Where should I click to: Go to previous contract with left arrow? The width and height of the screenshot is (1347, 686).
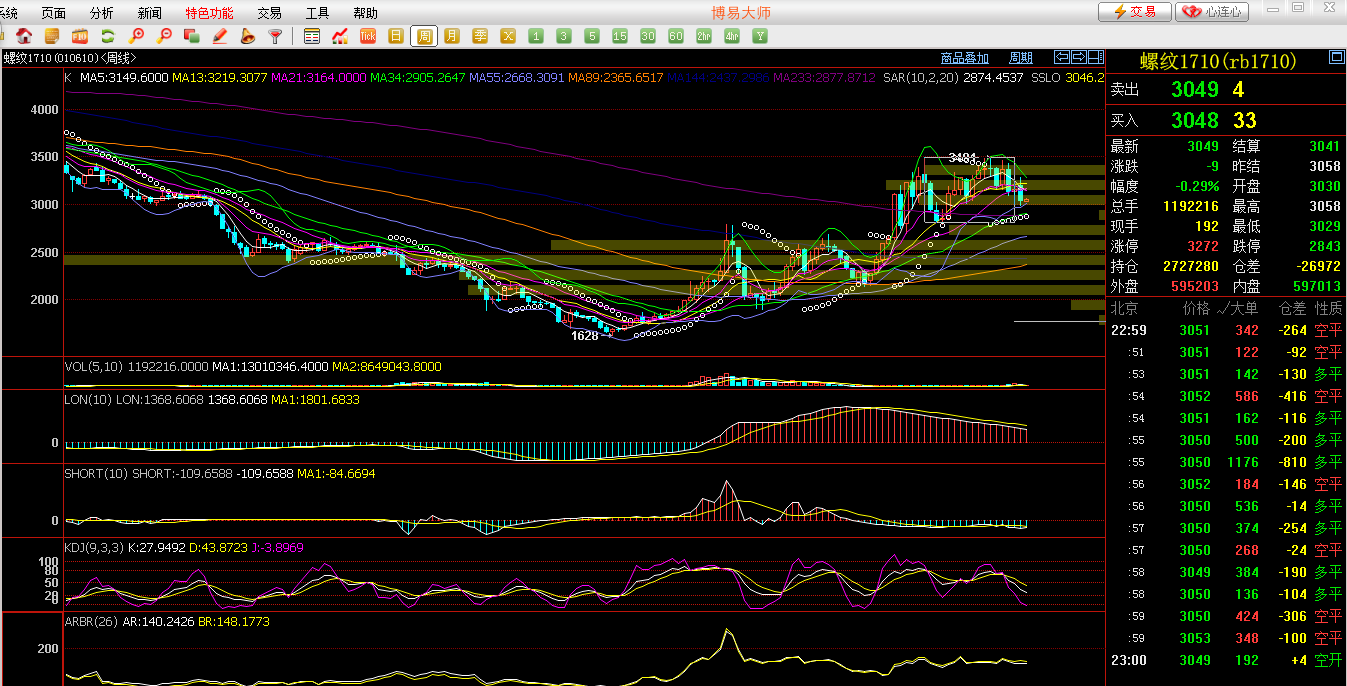click(x=1063, y=57)
